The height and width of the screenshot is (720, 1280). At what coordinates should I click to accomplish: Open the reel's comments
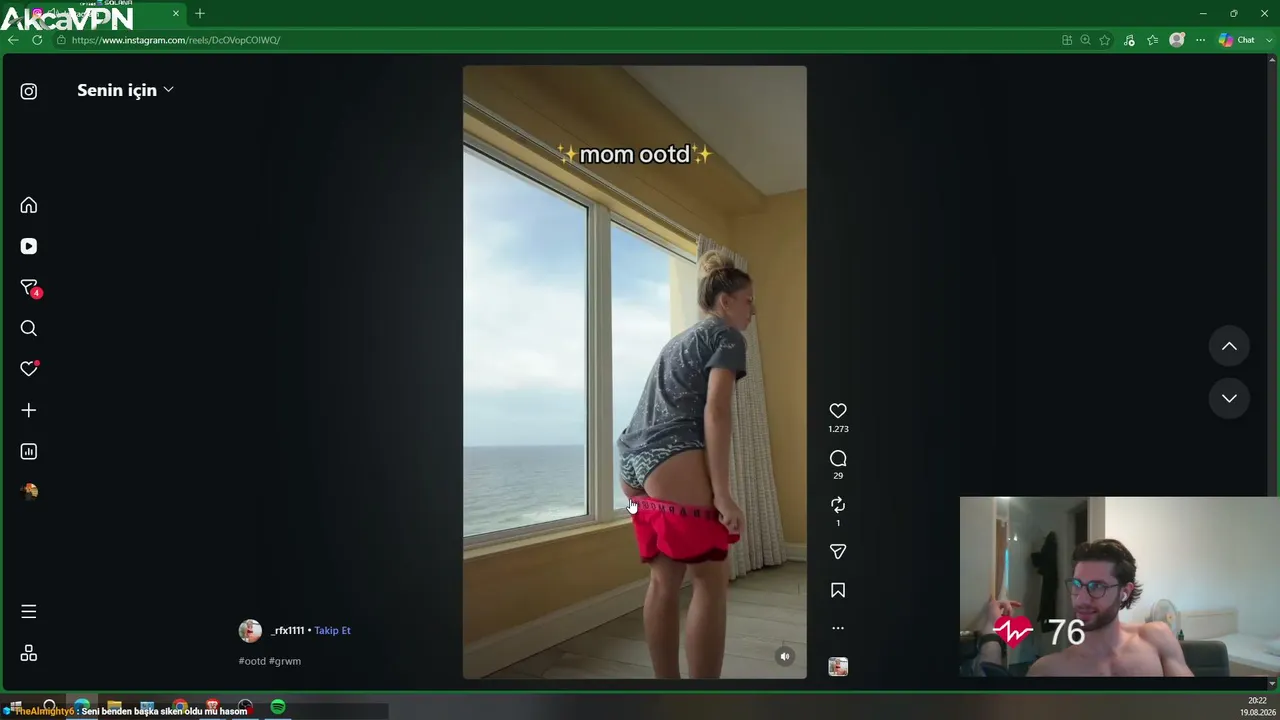coord(838,458)
